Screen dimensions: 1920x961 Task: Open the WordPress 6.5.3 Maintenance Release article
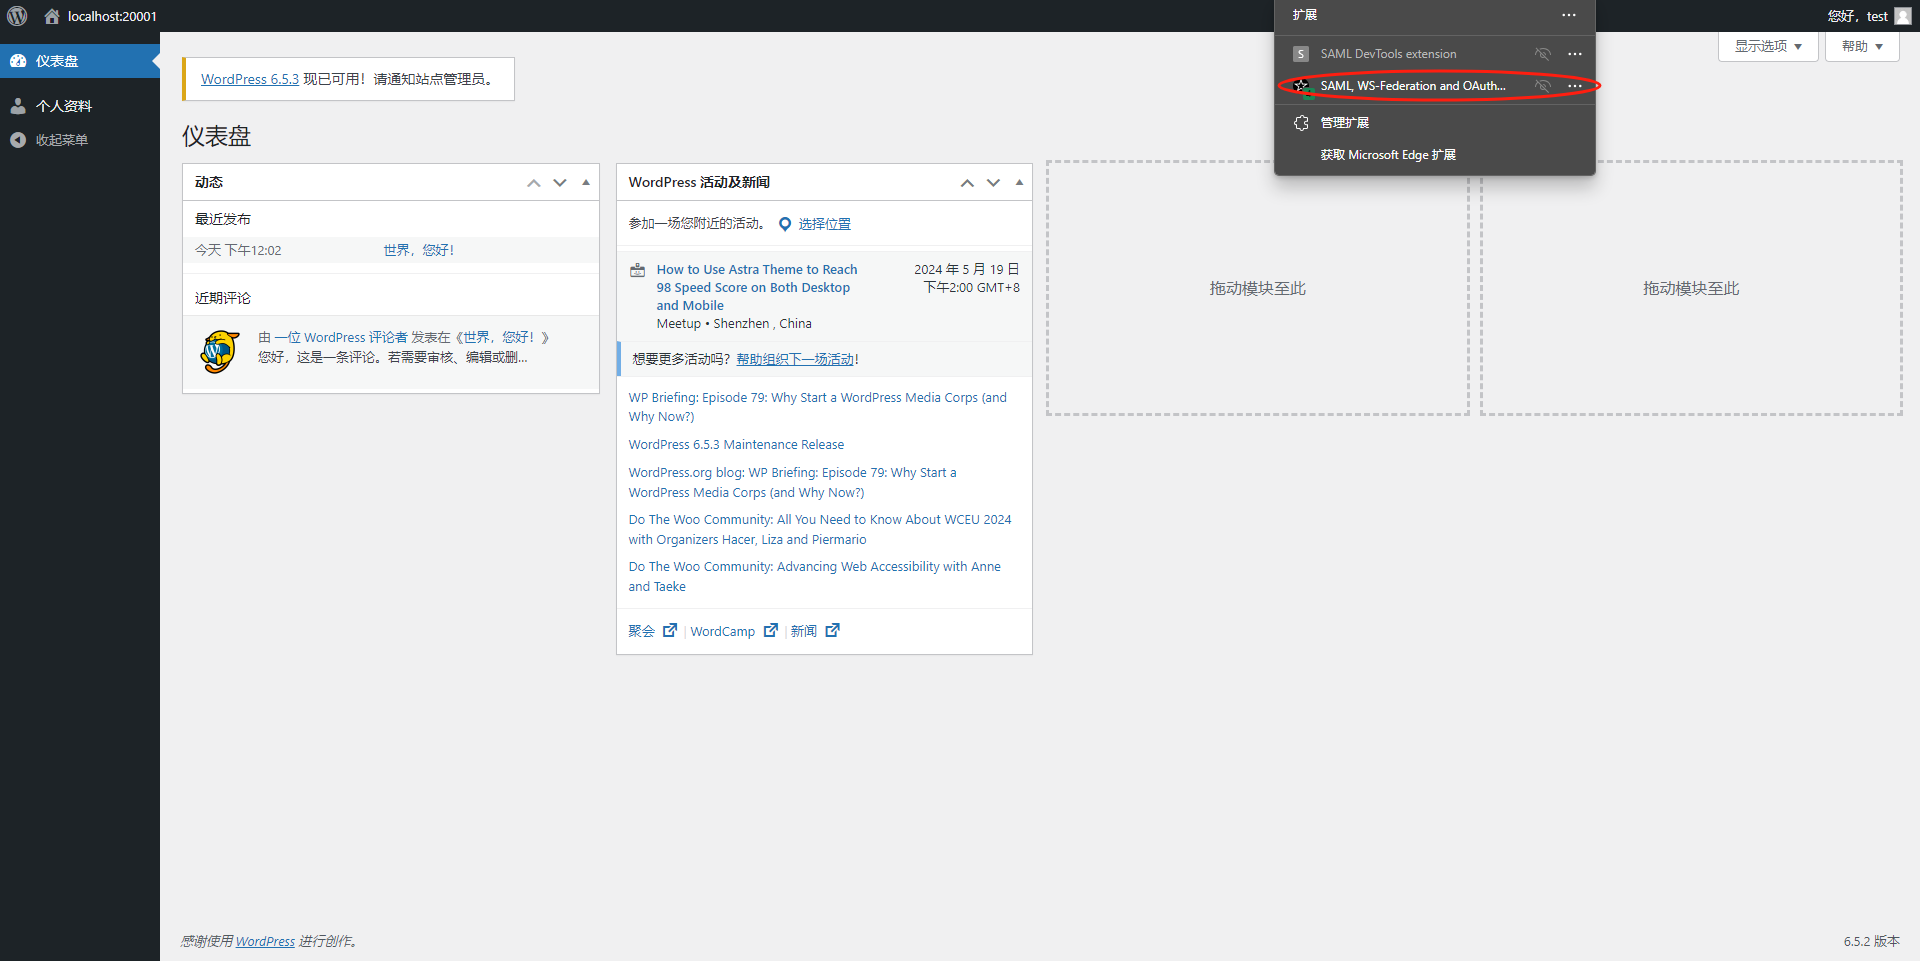736,445
